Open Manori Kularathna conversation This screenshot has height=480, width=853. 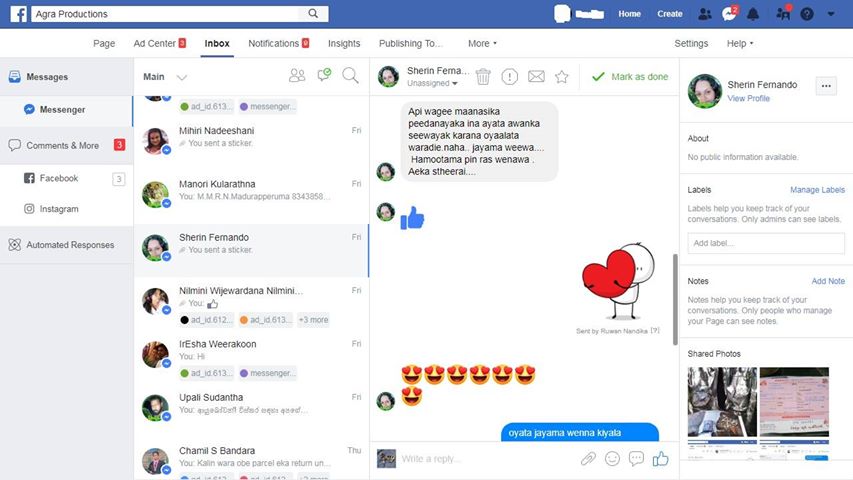coord(251,196)
